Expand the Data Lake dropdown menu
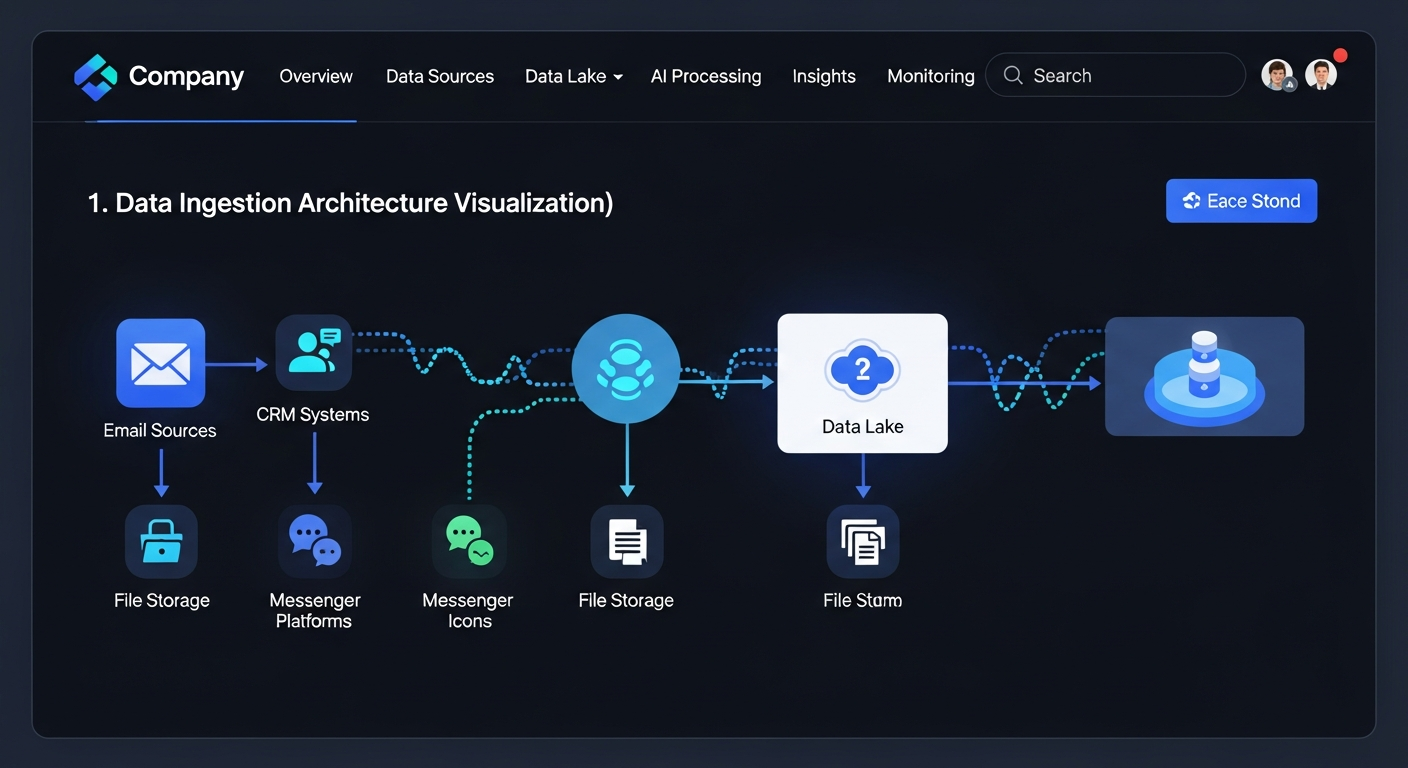This screenshot has height=768, width=1408. tap(574, 76)
